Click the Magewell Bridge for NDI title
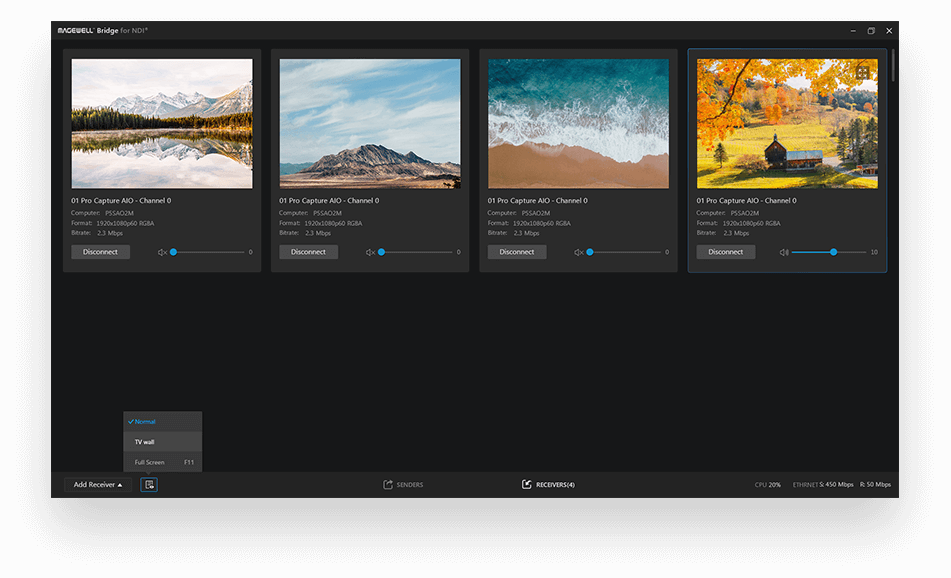Viewport: 951px width, 578px height. [x=102, y=30]
